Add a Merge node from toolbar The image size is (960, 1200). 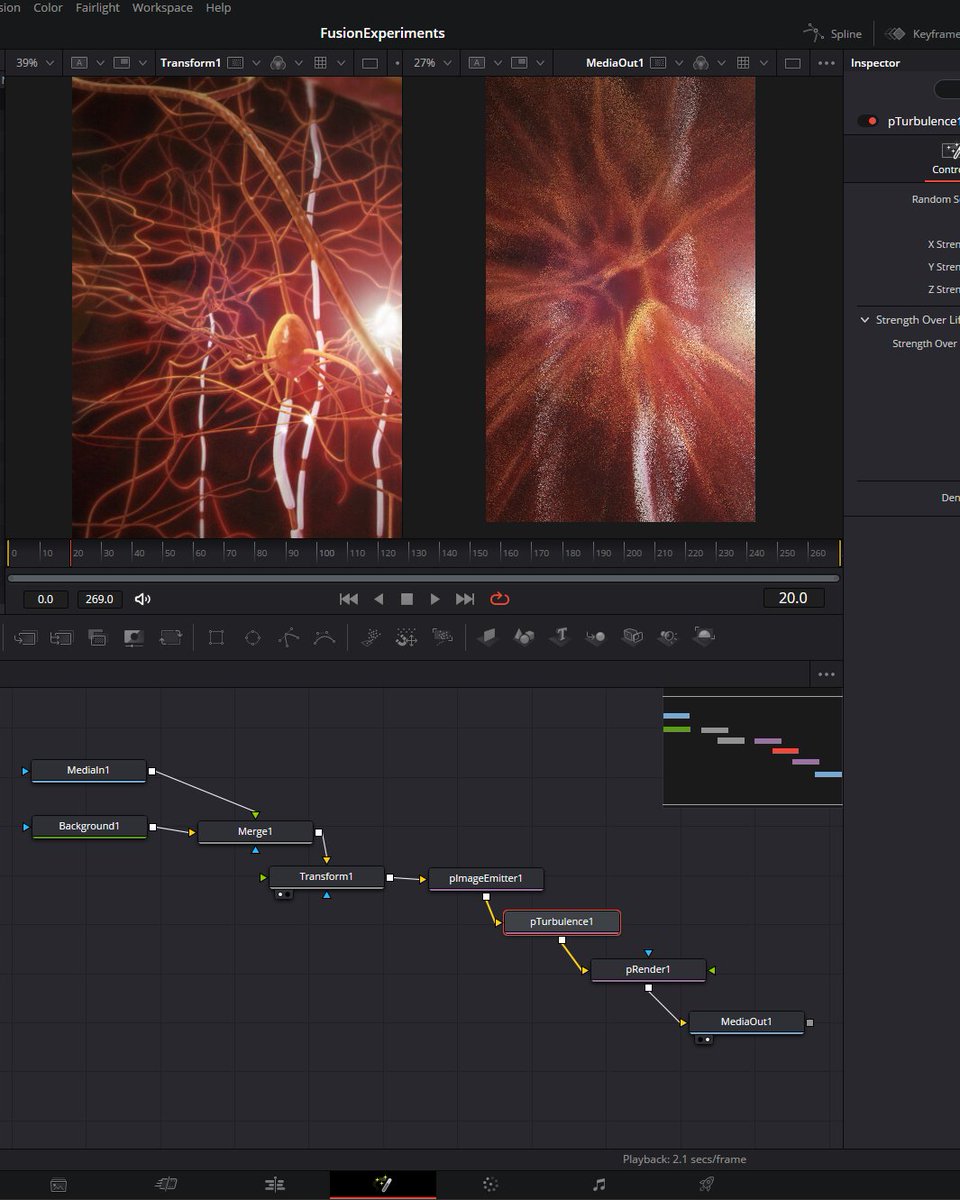(25, 637)
